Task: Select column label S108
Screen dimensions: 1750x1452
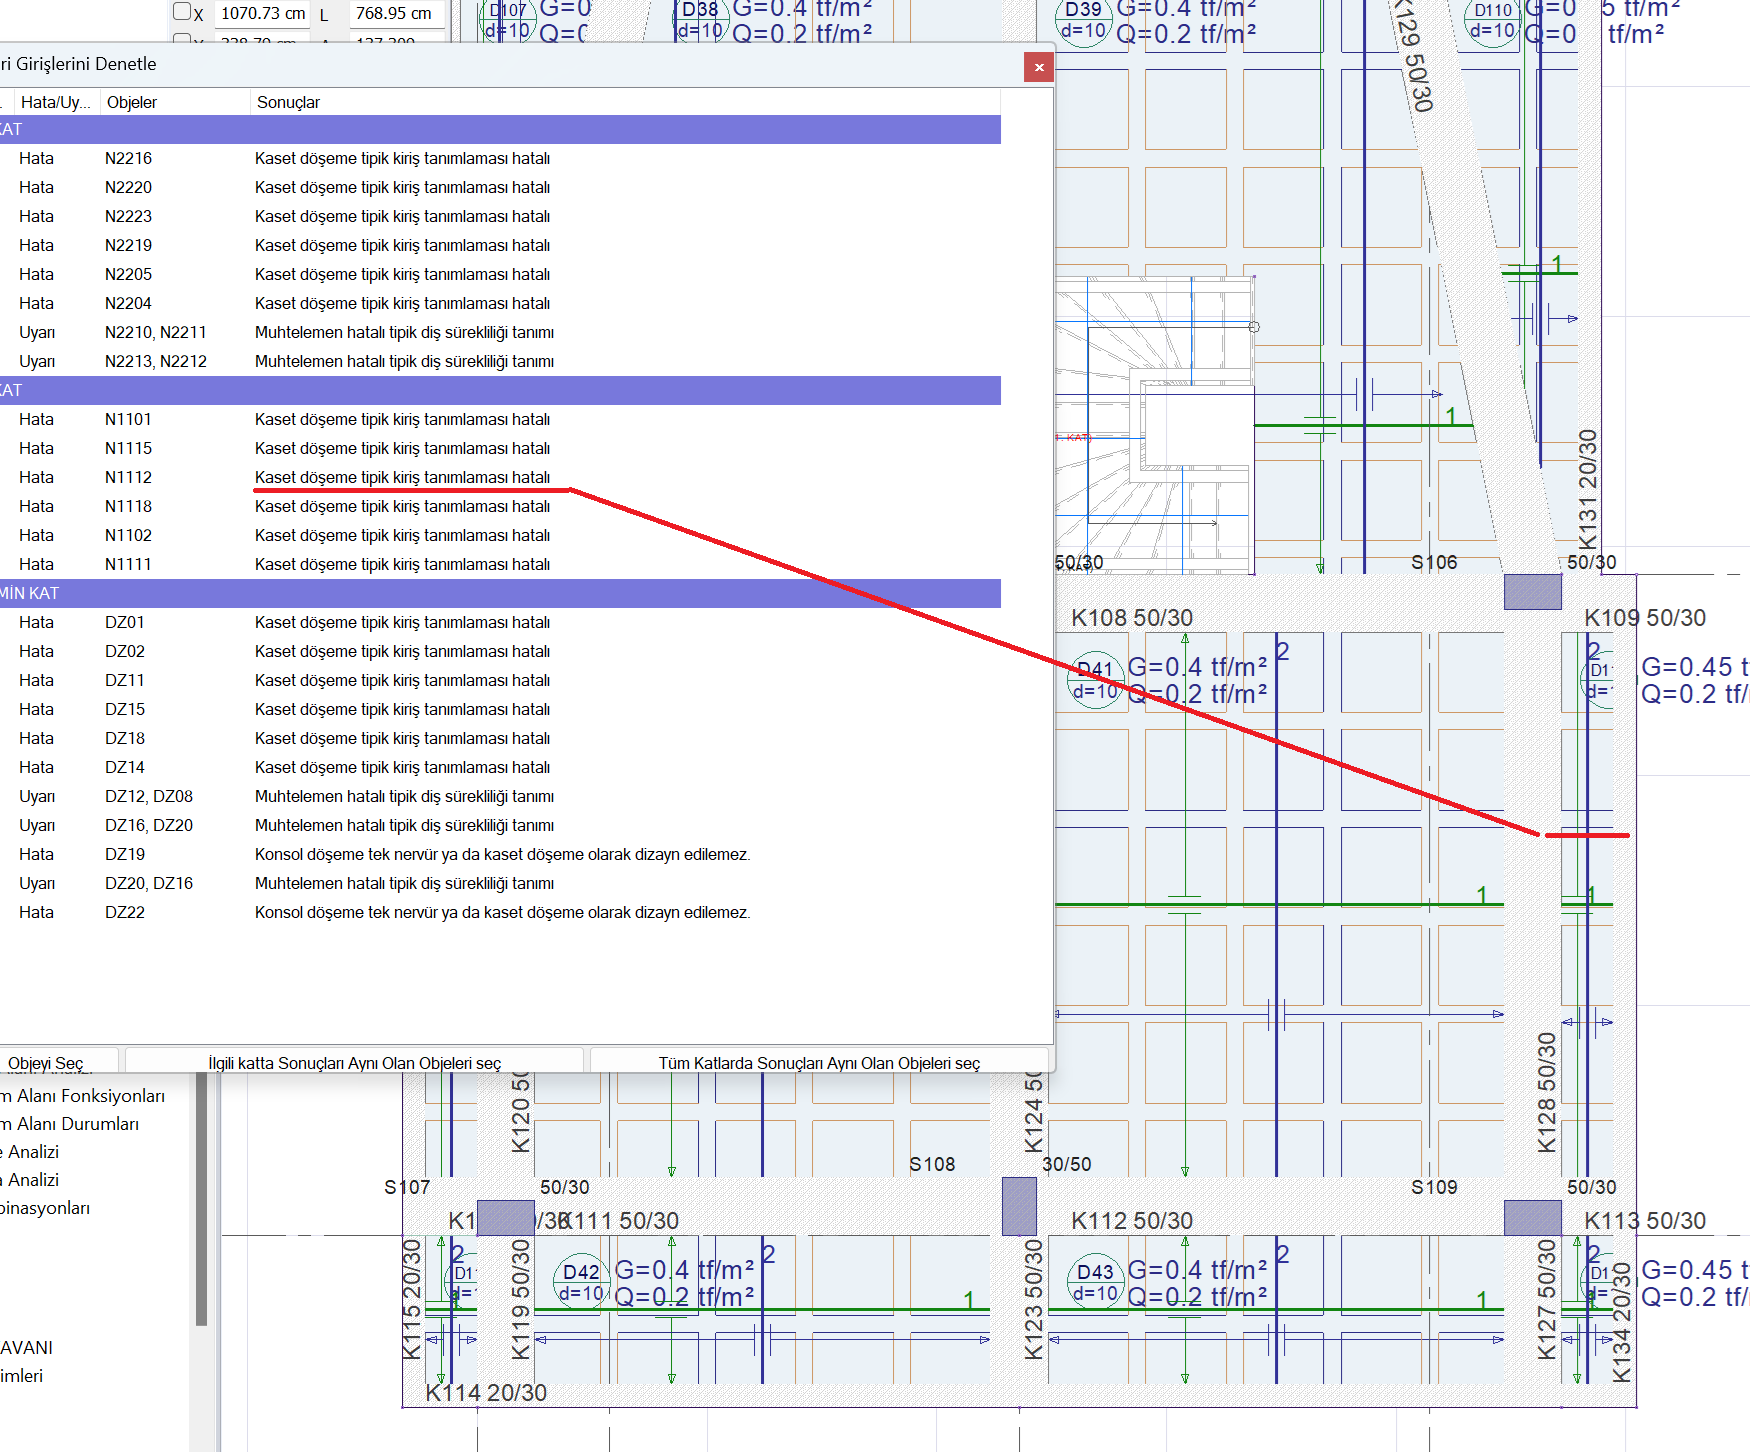Action: point(932,1164)
